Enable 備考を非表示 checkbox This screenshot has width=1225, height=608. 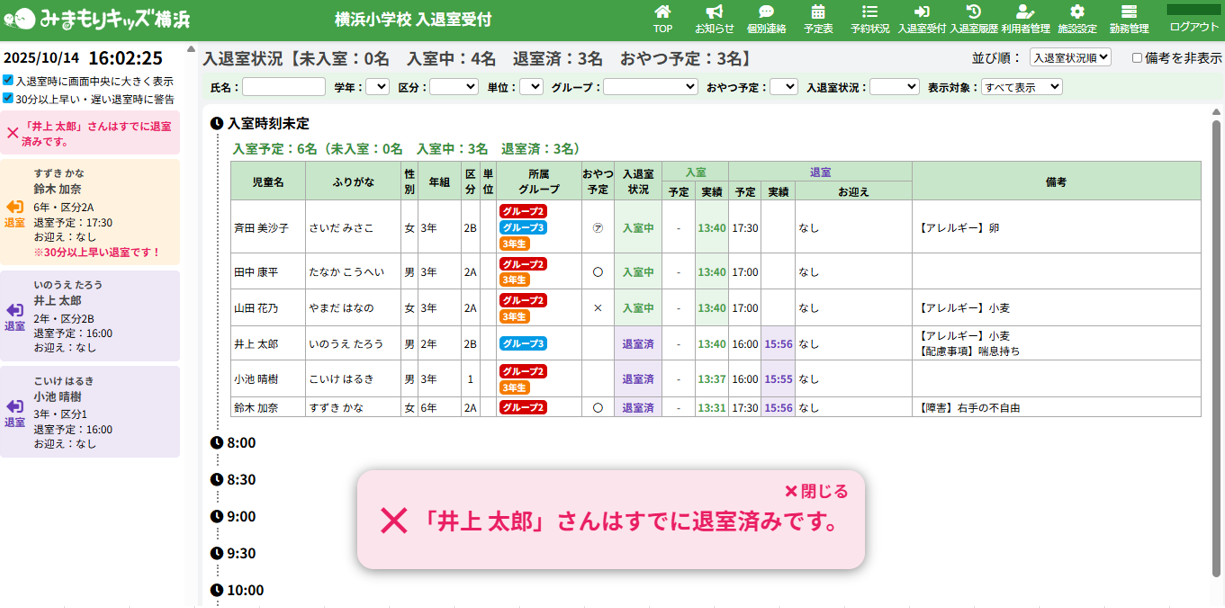1137,58
